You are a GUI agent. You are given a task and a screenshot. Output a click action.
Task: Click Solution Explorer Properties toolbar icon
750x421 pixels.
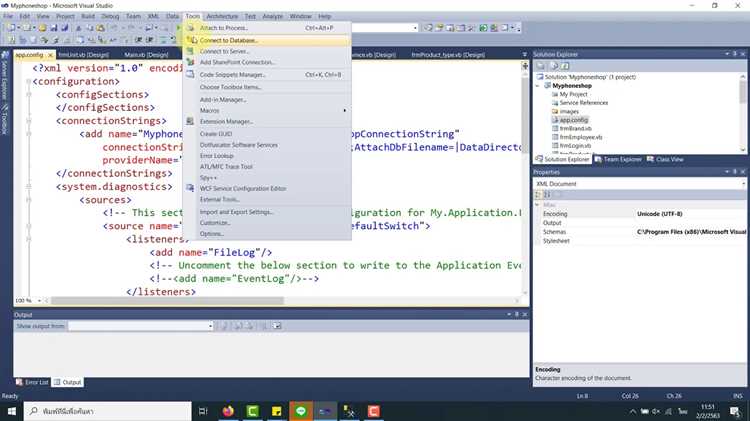tap(540, 66)
